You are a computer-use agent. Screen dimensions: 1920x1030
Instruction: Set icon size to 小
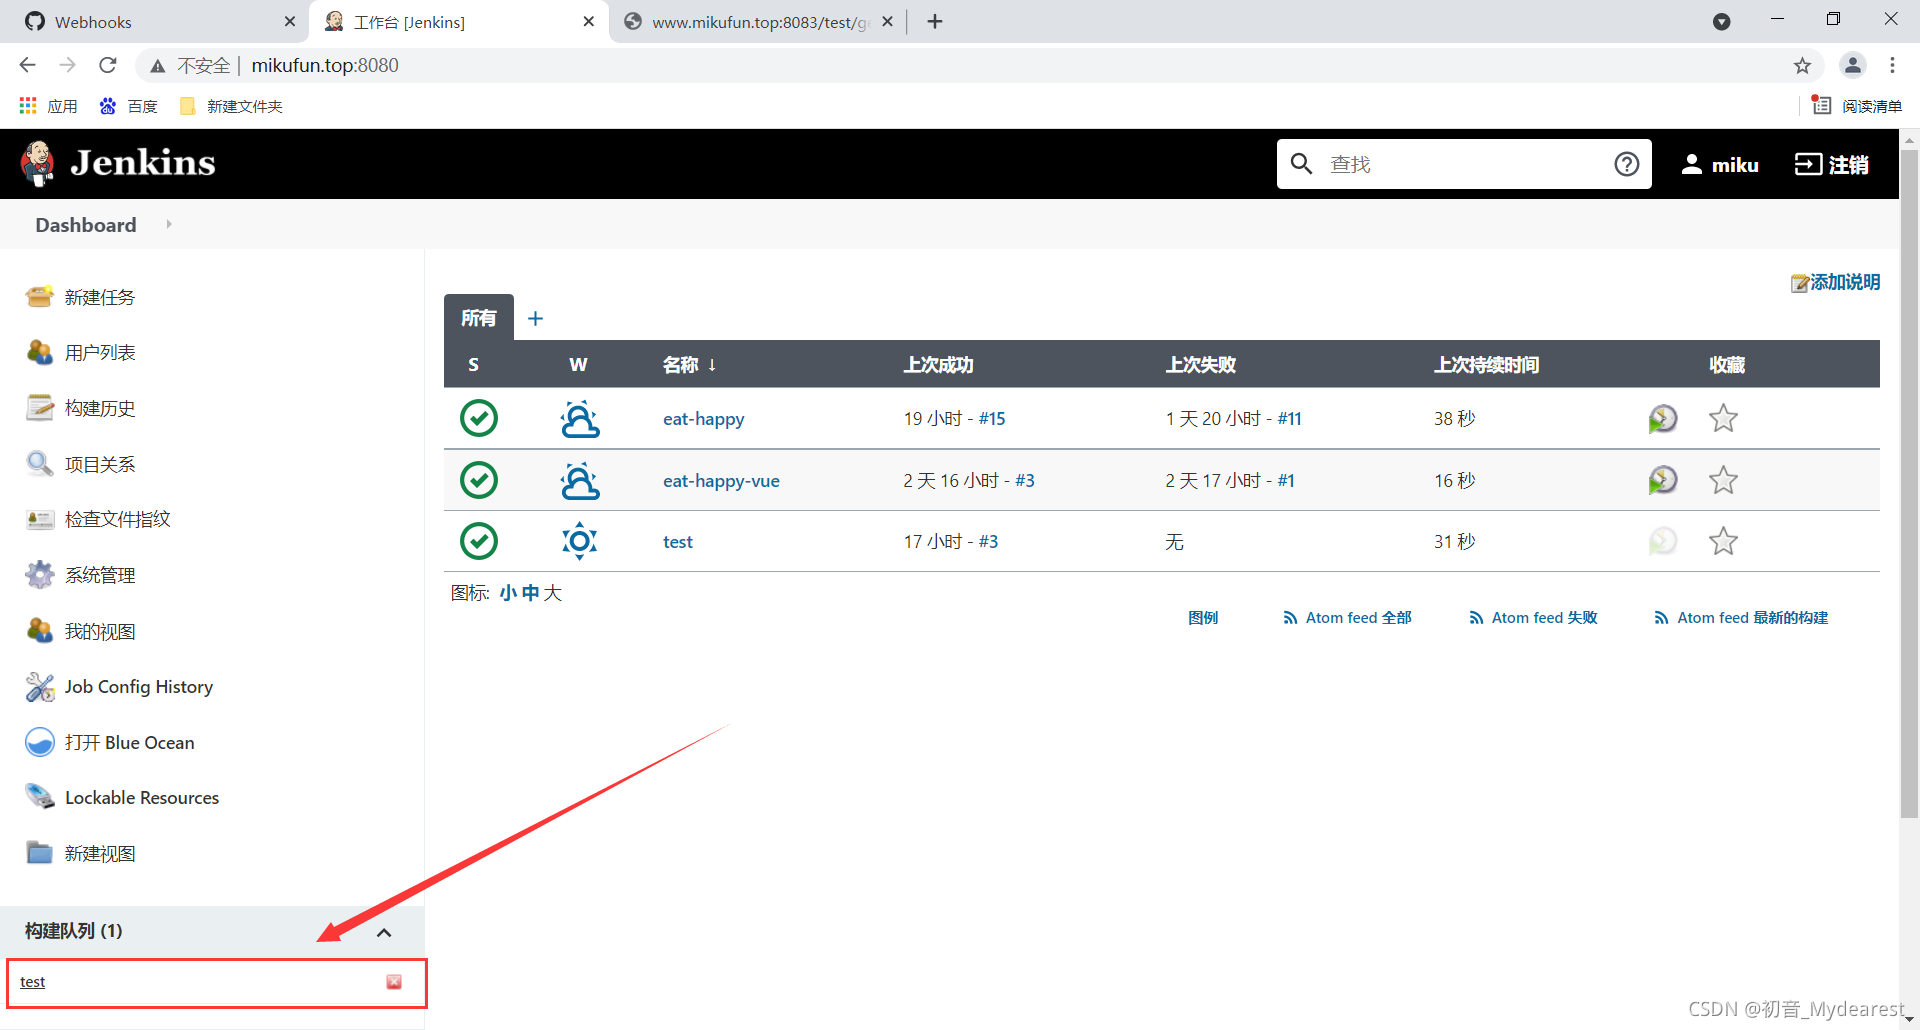[508, 593]
